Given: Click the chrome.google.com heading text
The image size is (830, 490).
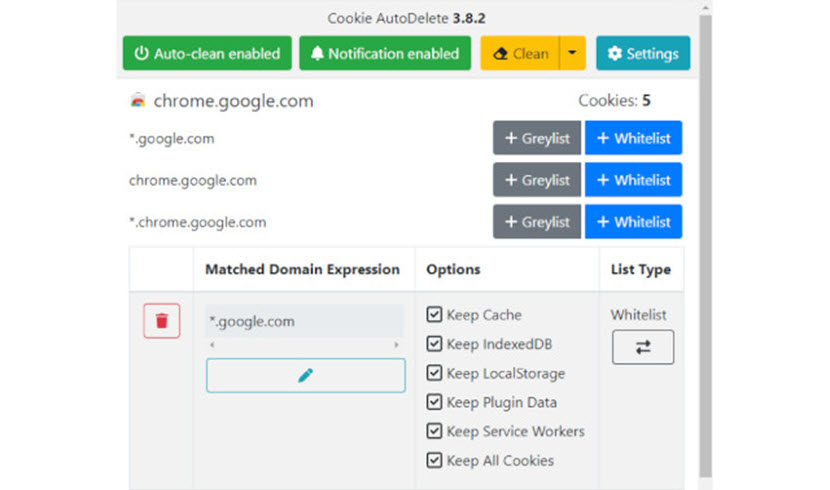Looking at the screenshot, I should tap(233, 101).
